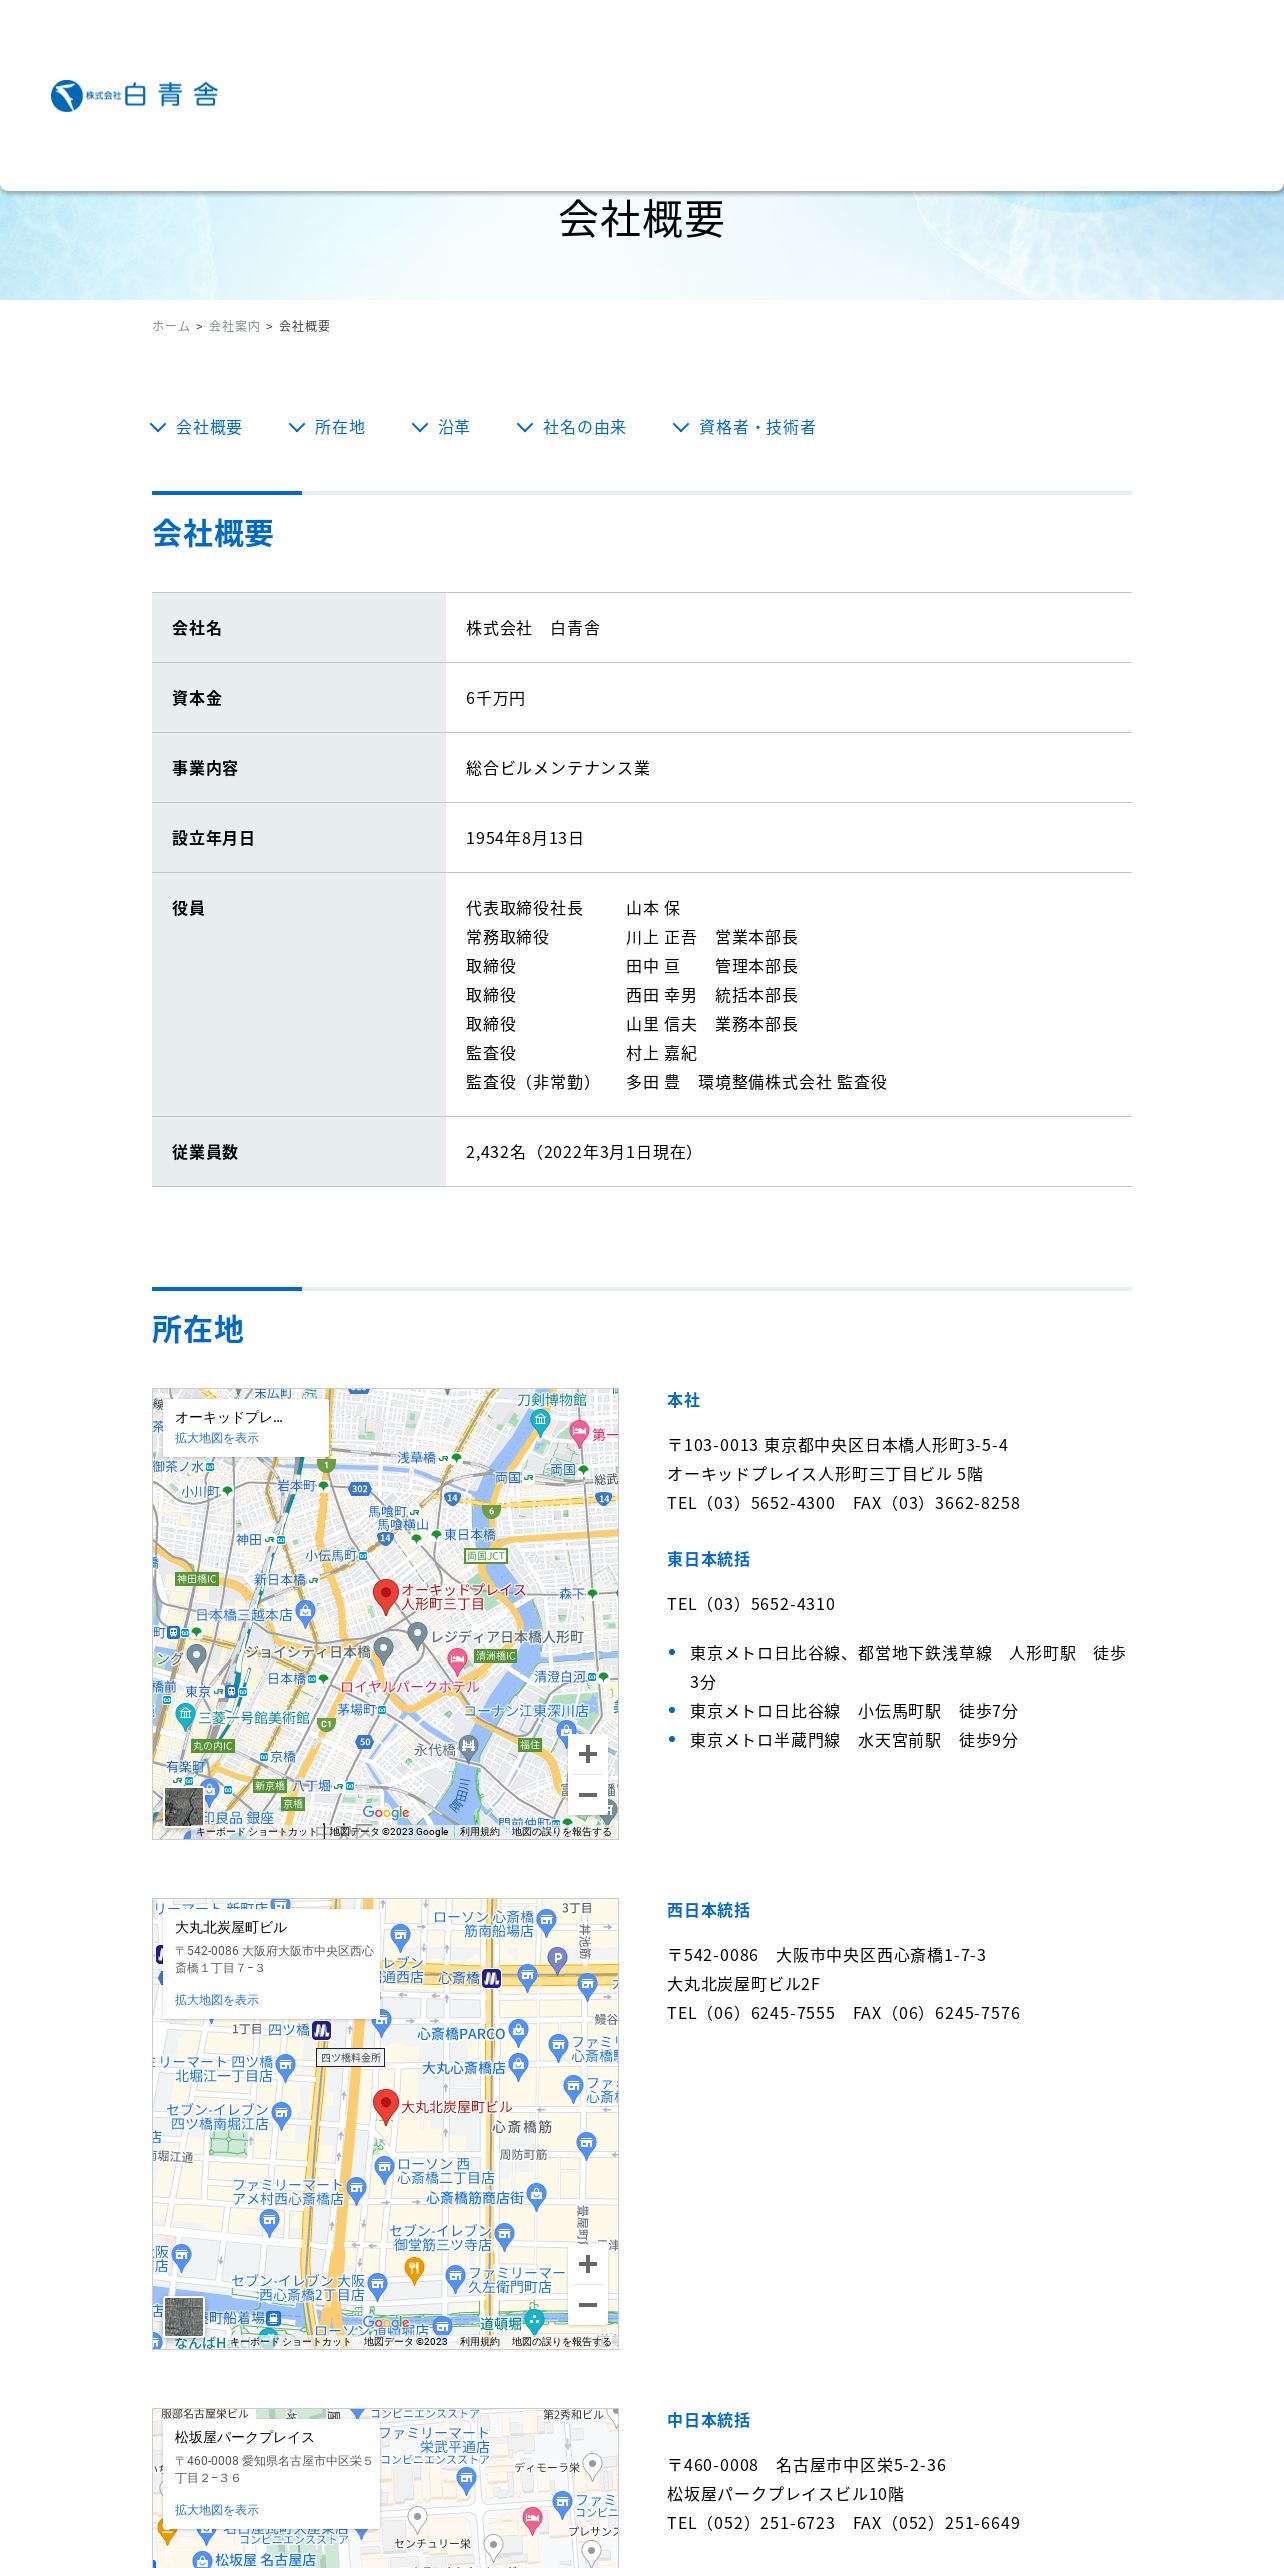This screenshot has height=2568, width=1284.
Task: Click 〒103-0013 headquarters address line
Action: pos(838,1445)
